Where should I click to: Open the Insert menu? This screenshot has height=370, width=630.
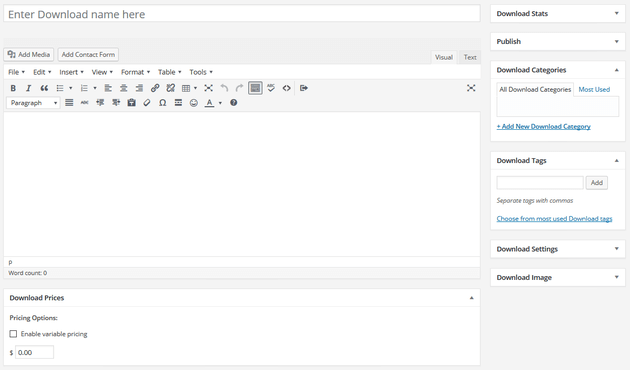click(71, 72)
